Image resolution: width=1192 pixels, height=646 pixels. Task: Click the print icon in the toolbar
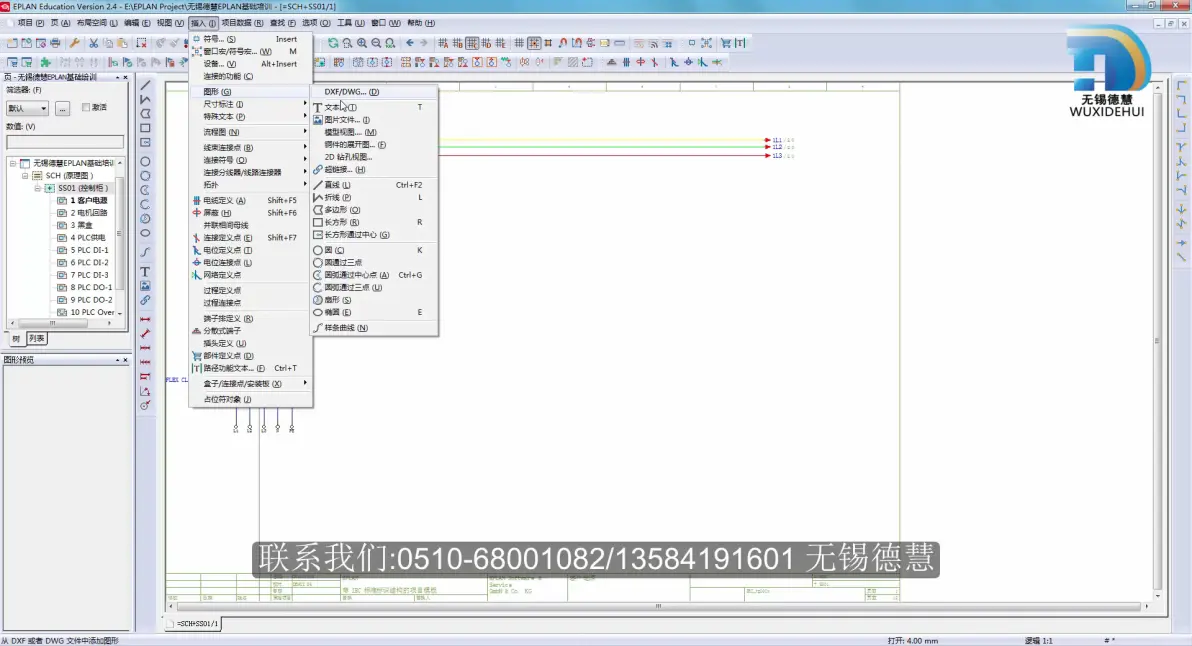coord(55,43)
